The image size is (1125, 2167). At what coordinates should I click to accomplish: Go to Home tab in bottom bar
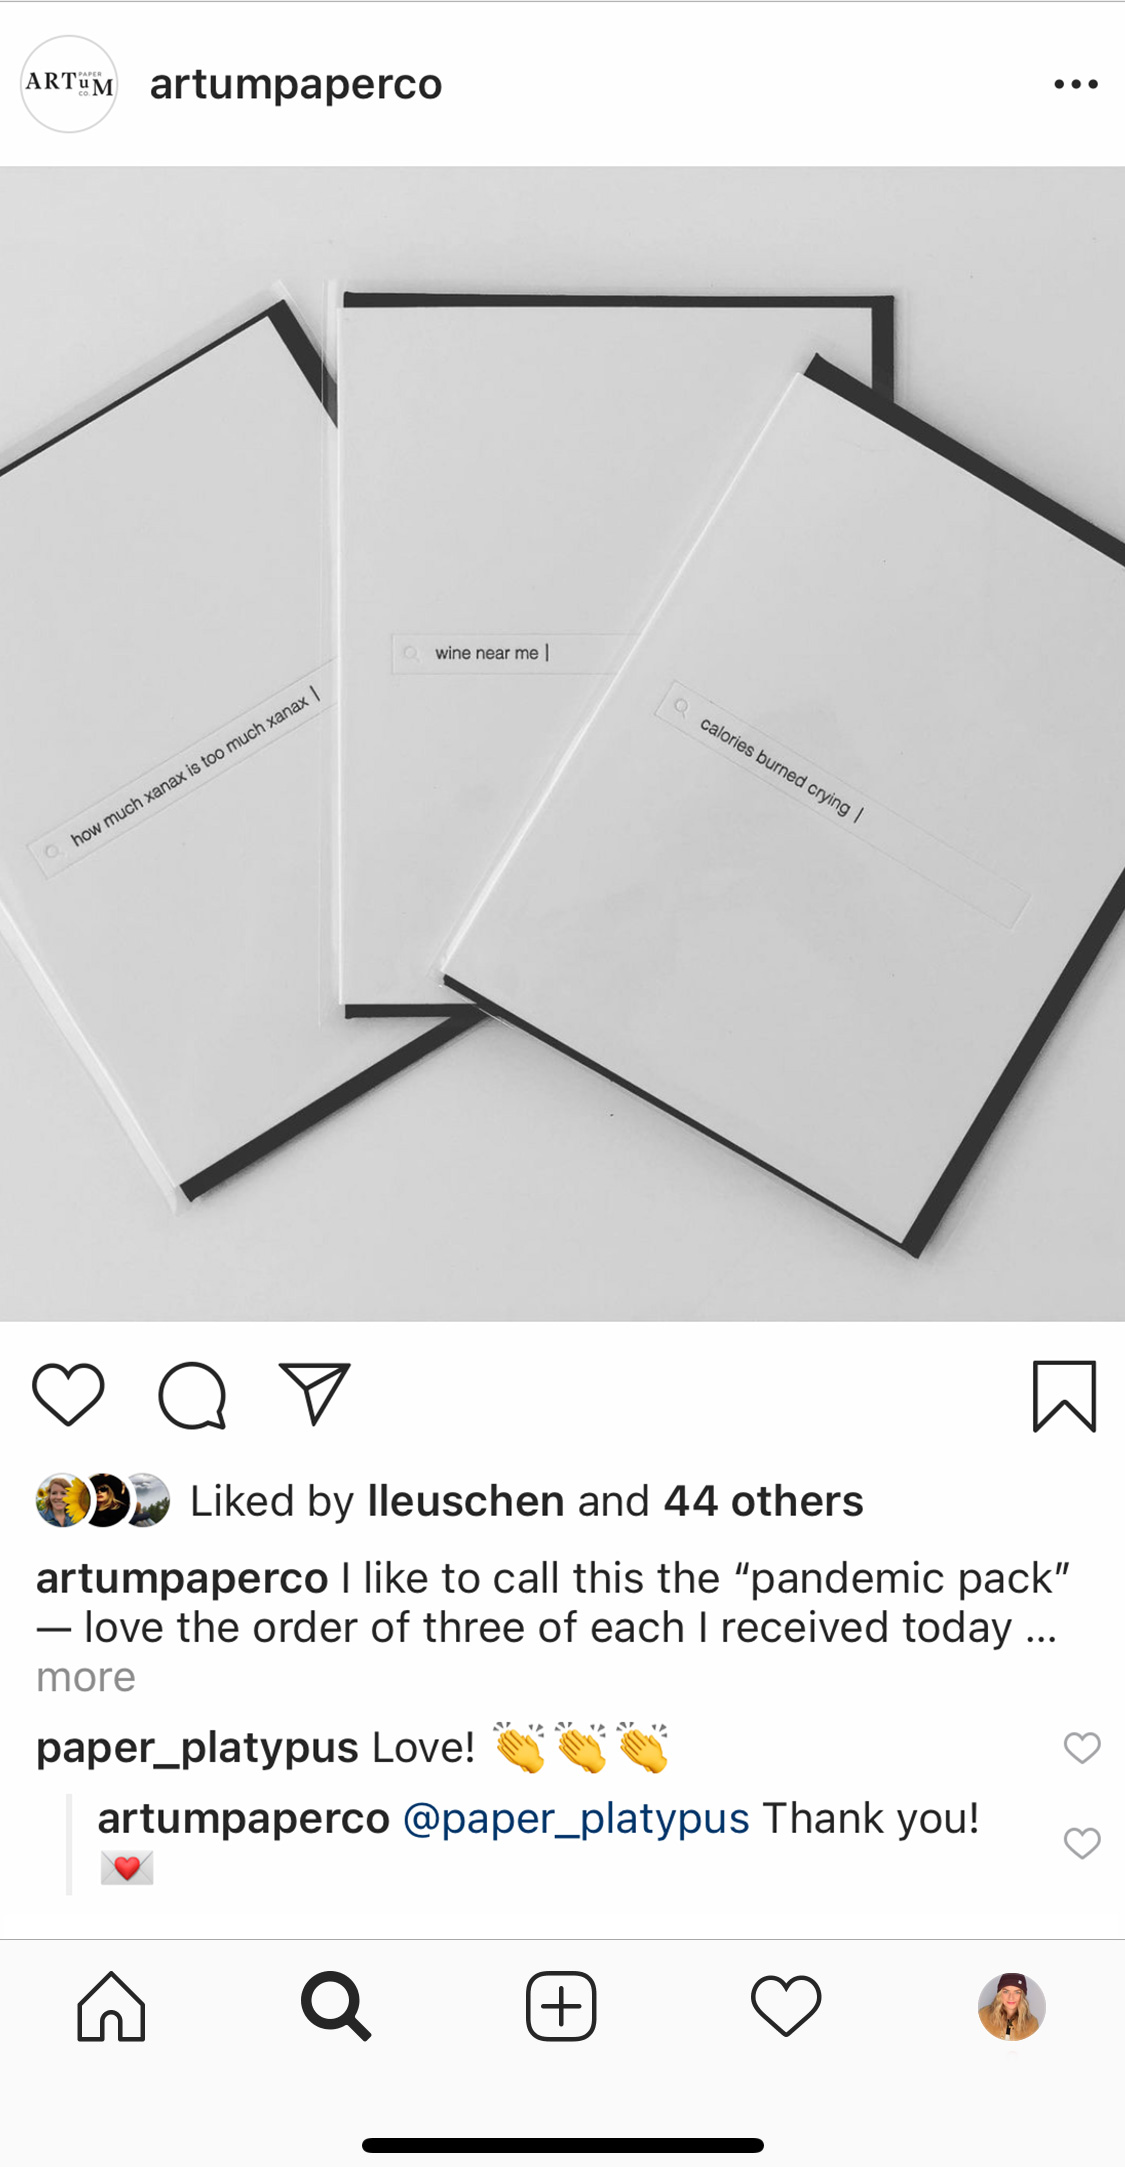click(111, 2006)
